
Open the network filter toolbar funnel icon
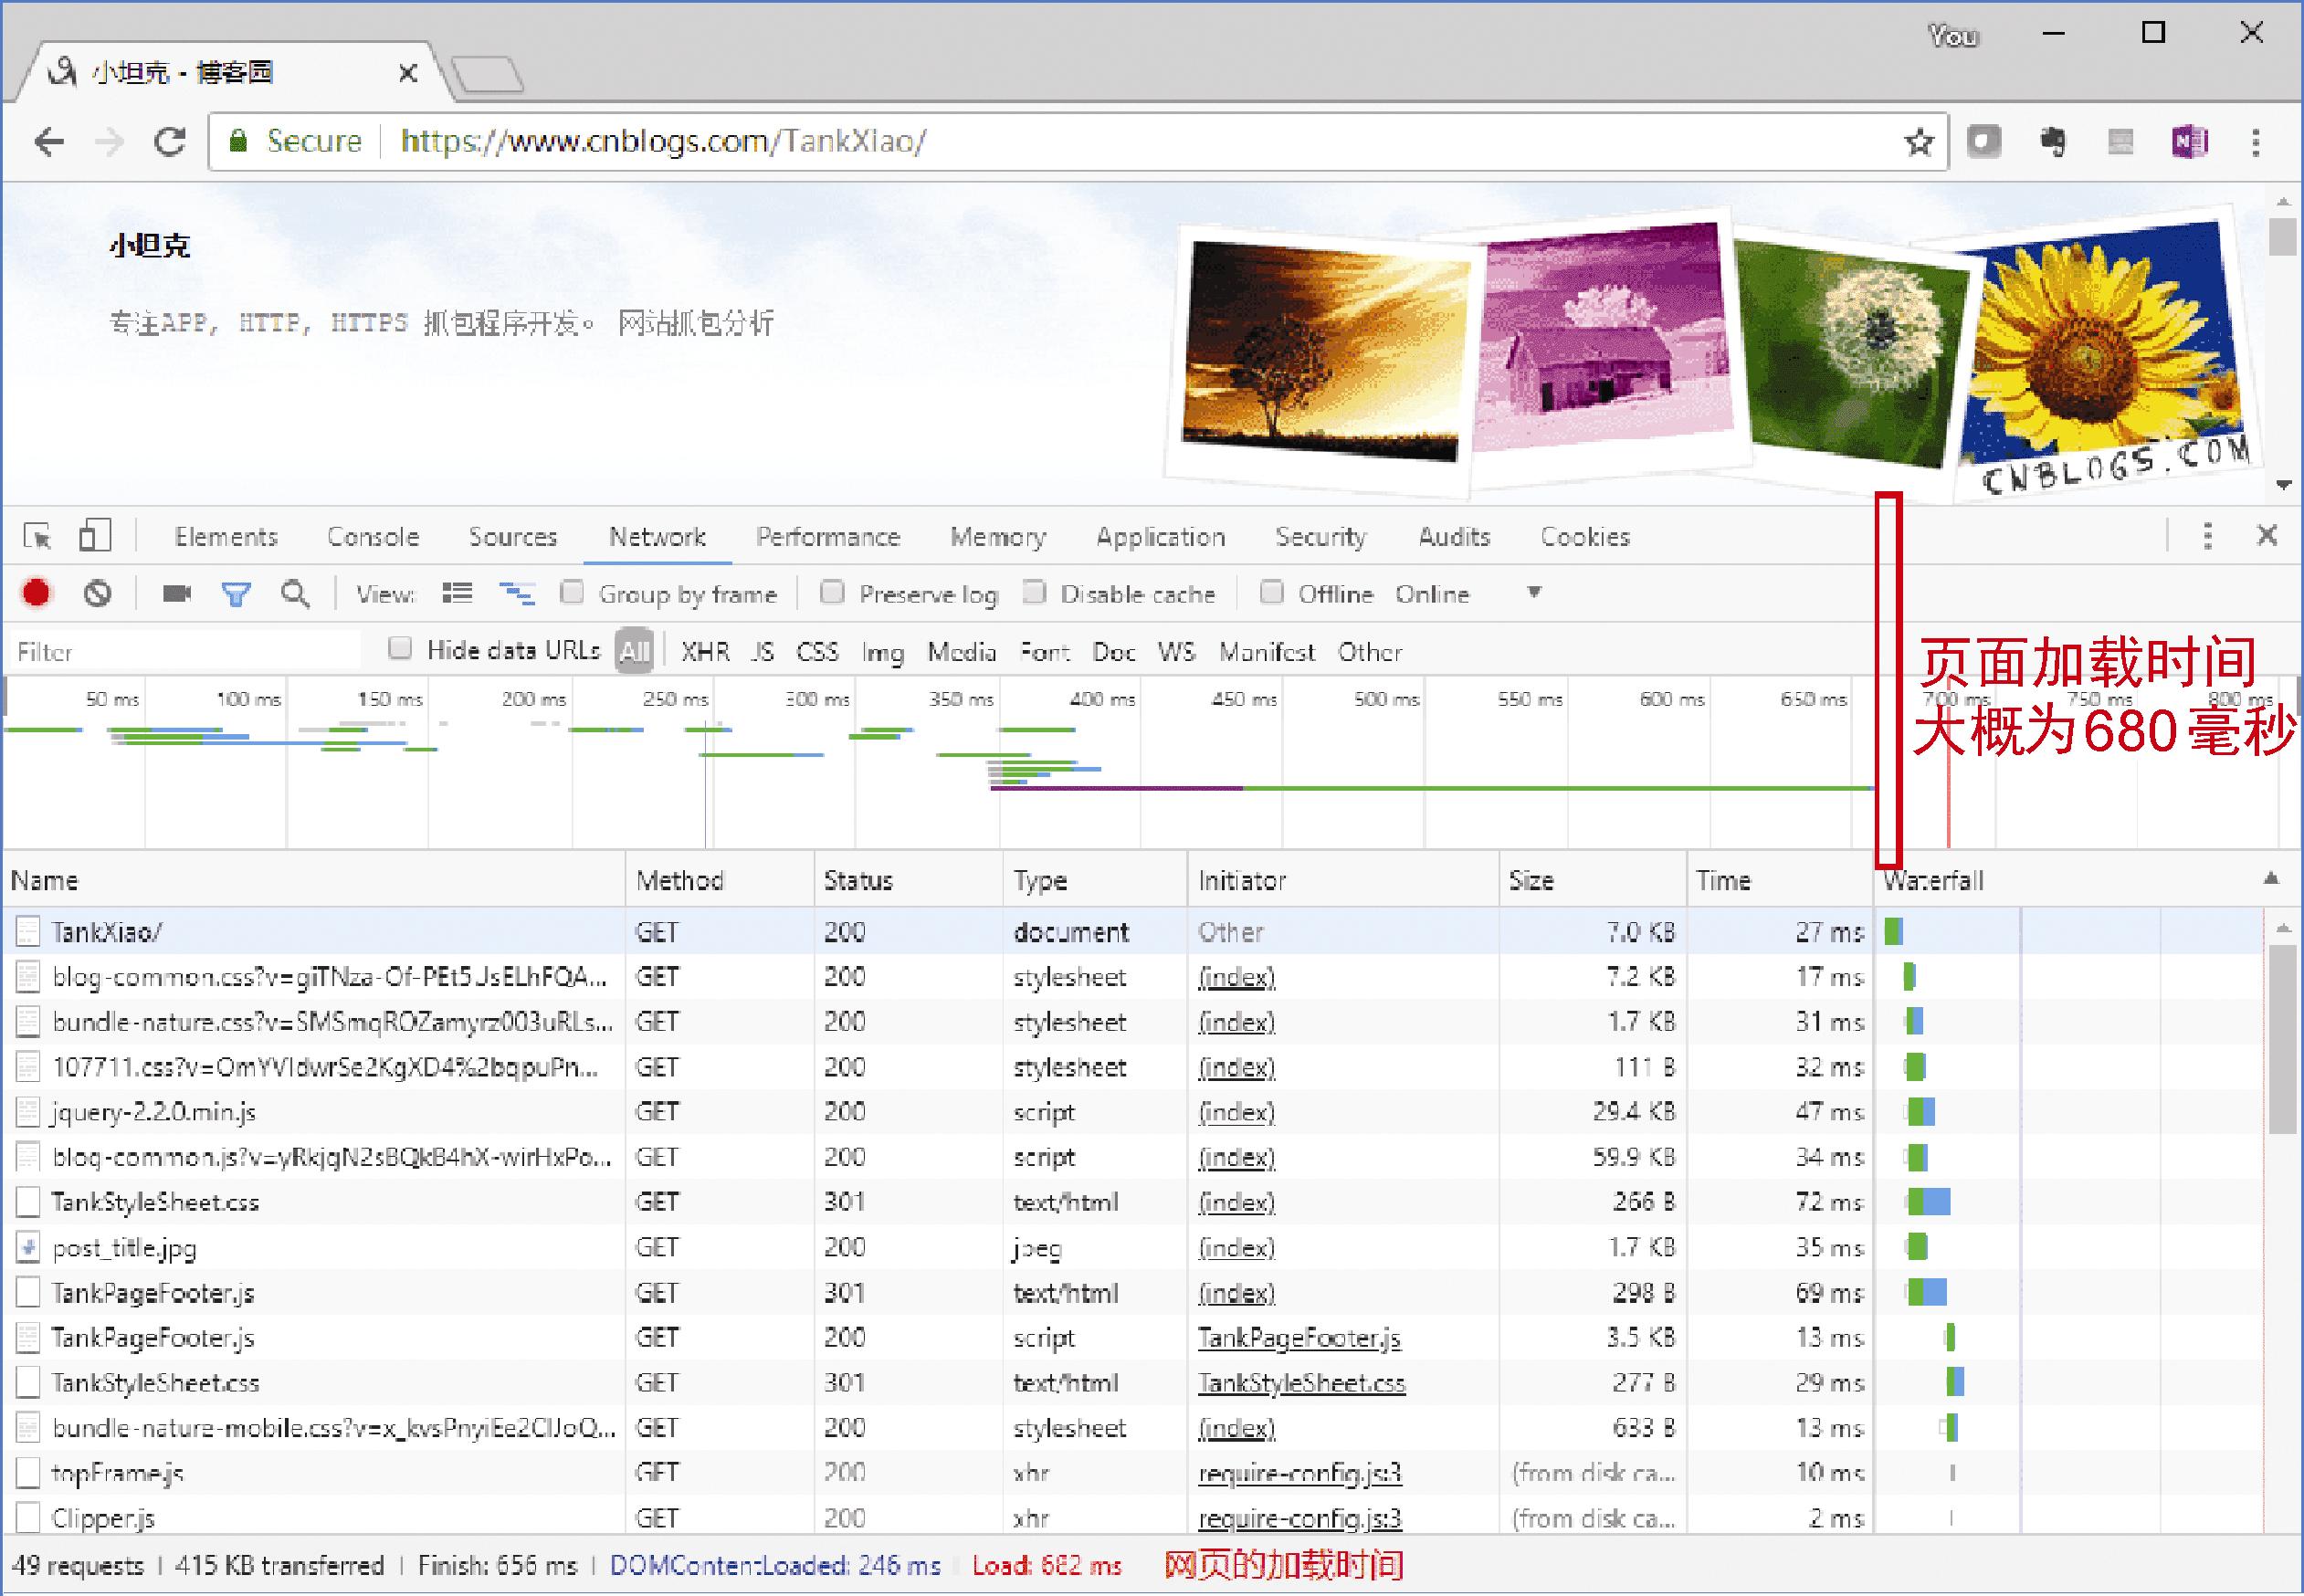tap(236, 593)
